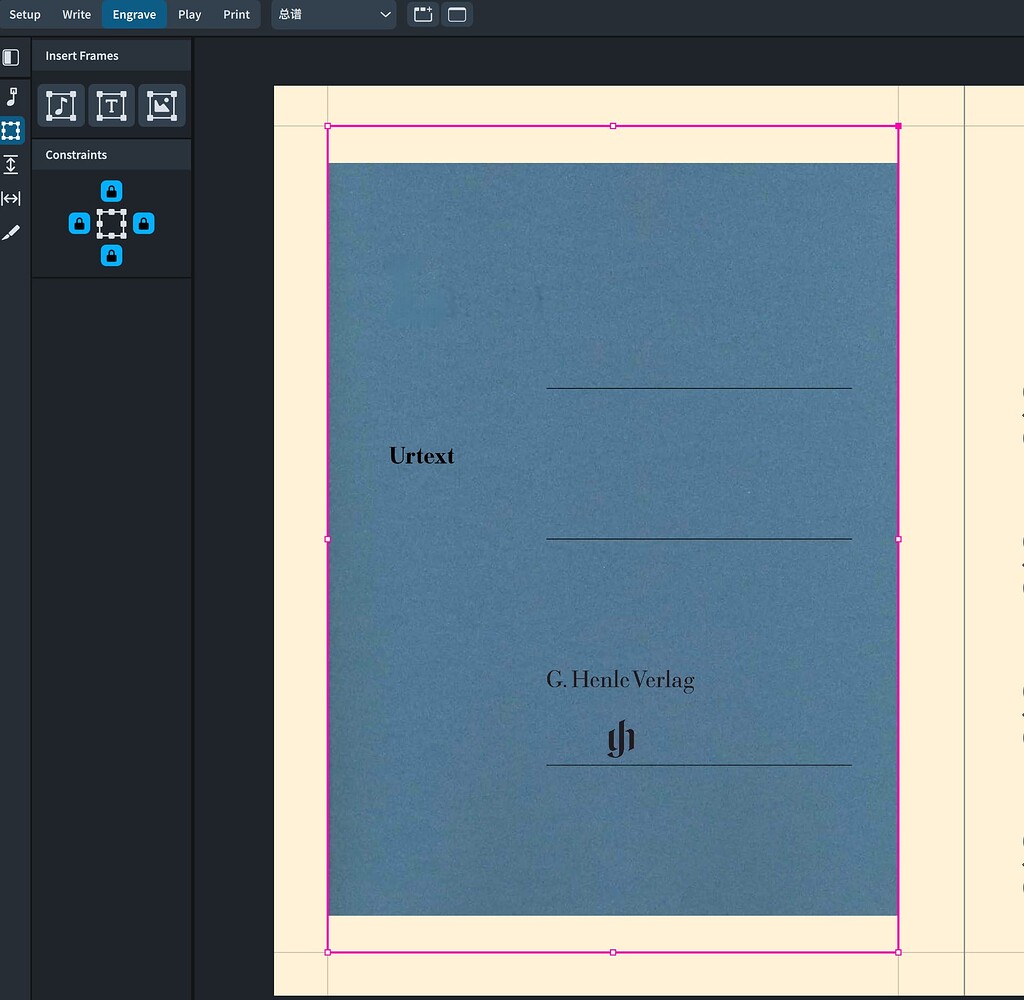The image size is (1024, 1000).
Task: Insert a Text Frame
Action: 111,105
